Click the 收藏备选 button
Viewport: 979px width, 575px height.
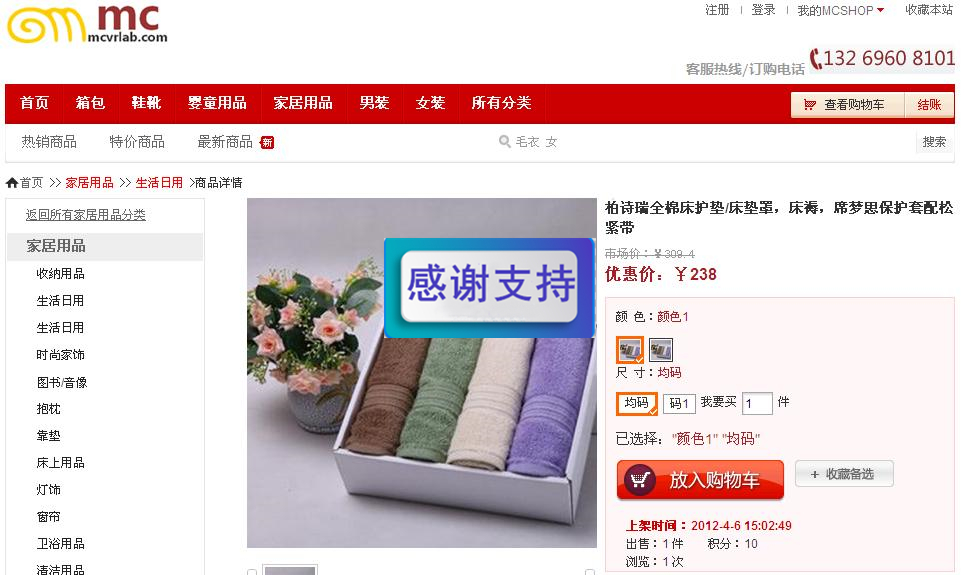click(844, 474)
